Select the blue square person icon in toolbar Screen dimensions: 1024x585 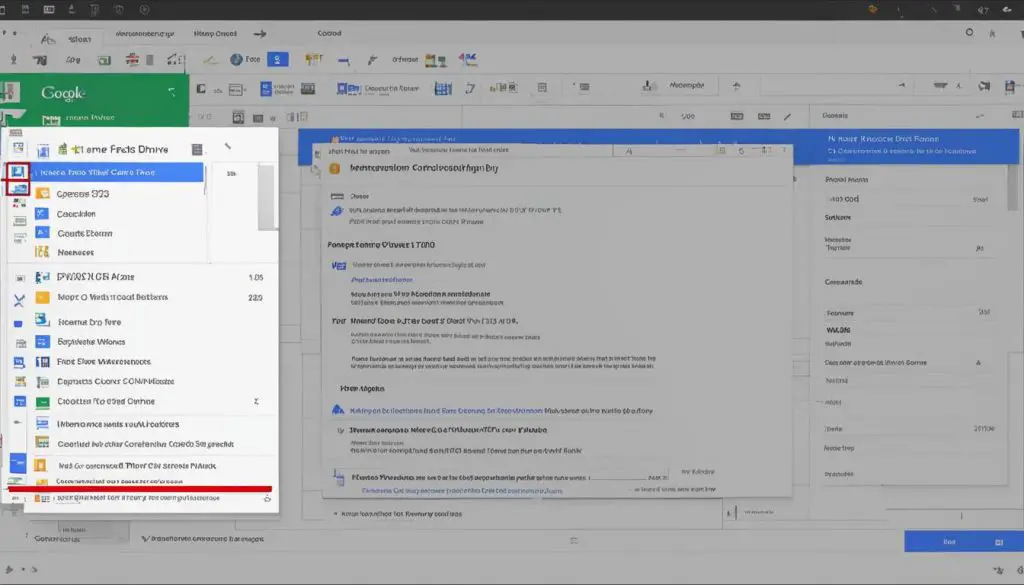278,59
